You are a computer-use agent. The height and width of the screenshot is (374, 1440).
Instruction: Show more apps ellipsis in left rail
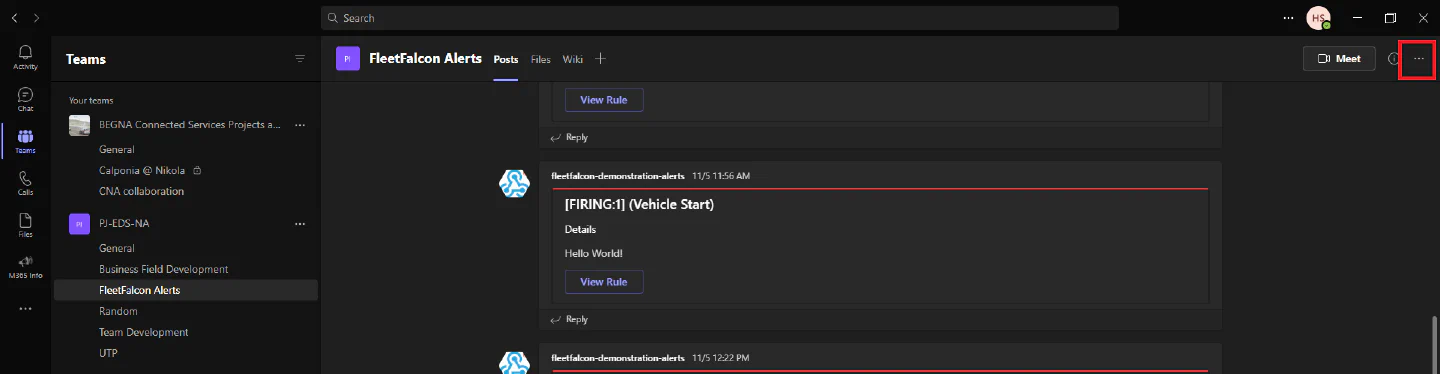(26, 309)
